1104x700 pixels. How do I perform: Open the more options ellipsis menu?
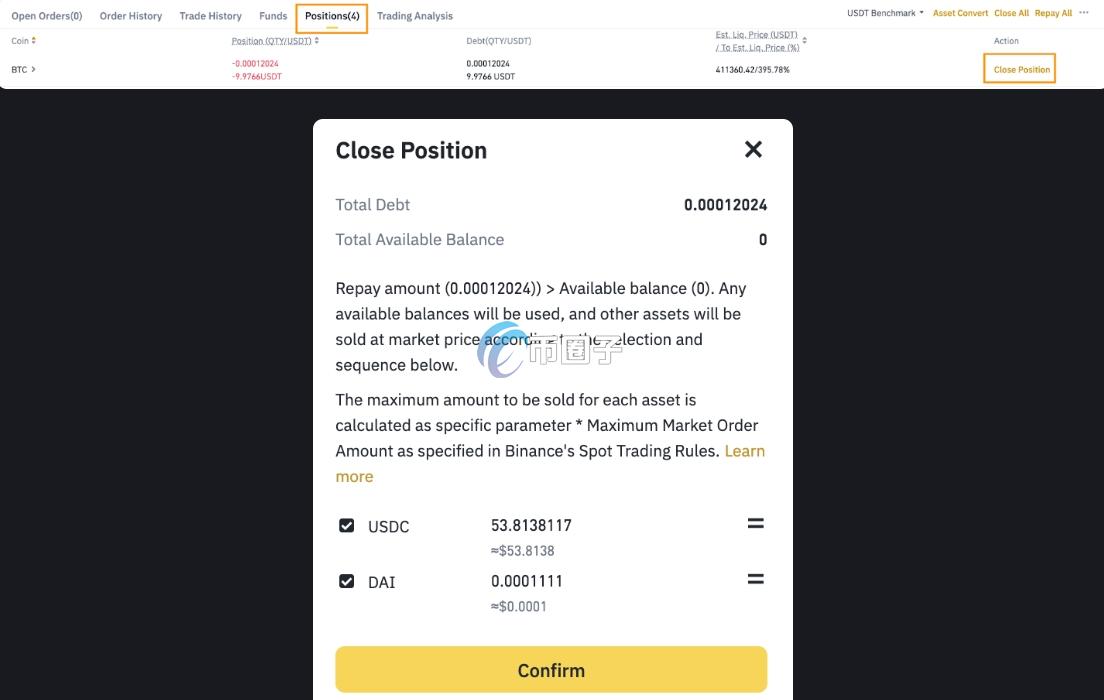(x=1084, y=13)
